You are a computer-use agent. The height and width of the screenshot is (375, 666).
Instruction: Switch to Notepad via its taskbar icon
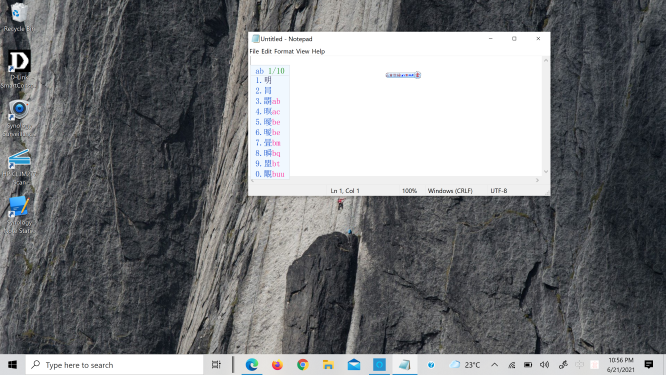[405, 365]
